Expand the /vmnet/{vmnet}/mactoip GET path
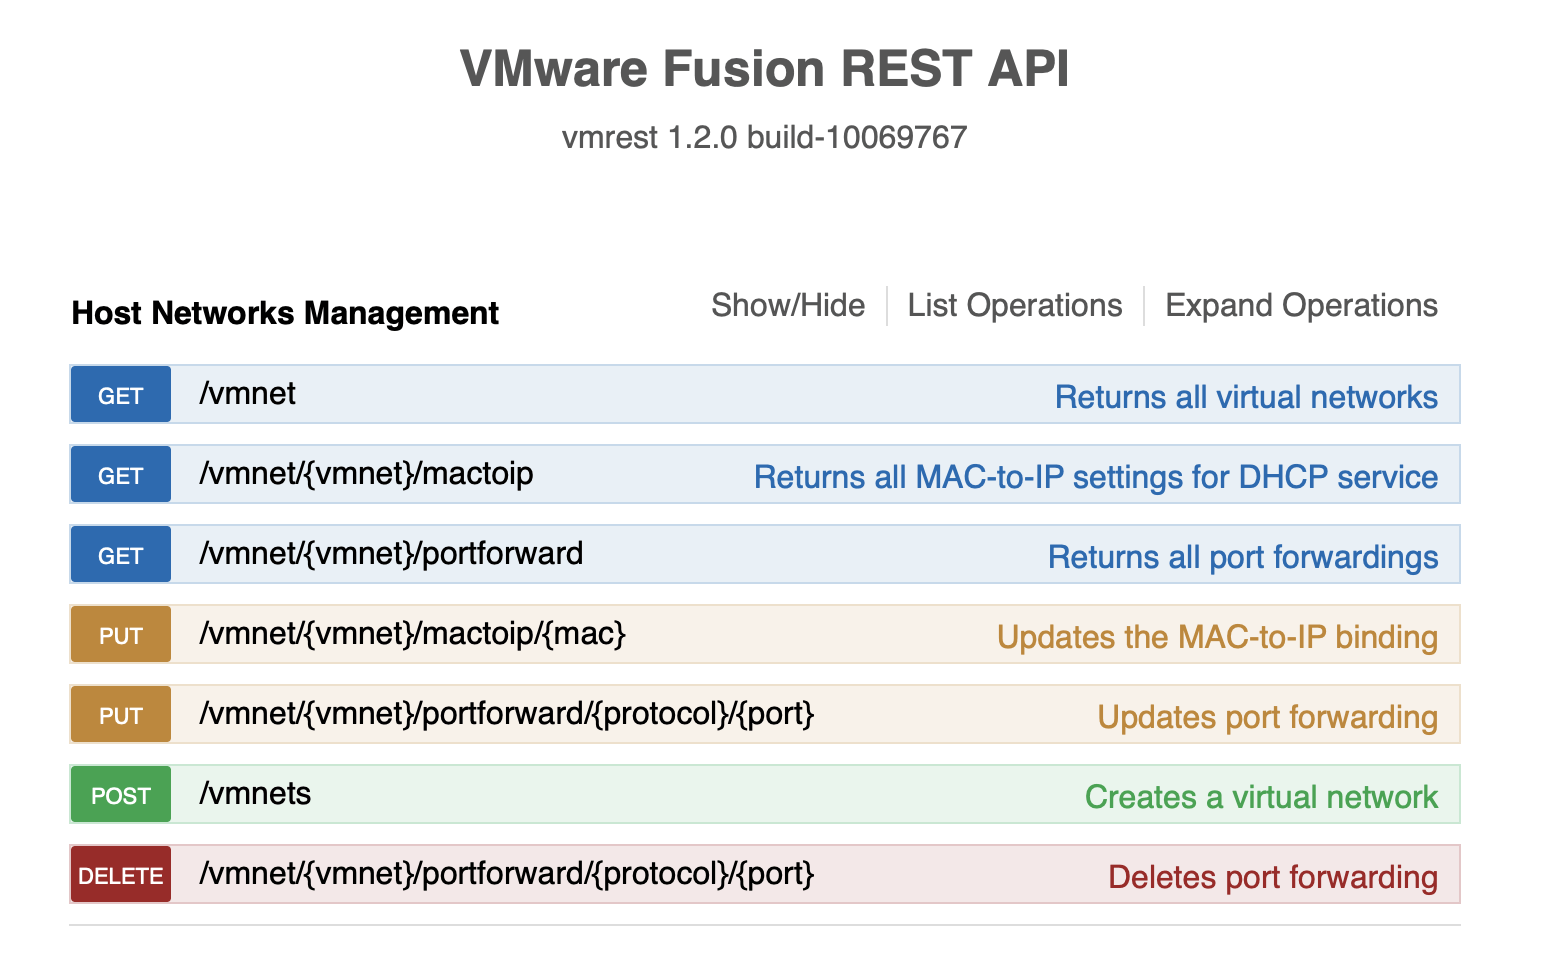Image resolution: width=1544 pixels, height=956 pixels. click(366, 473)
